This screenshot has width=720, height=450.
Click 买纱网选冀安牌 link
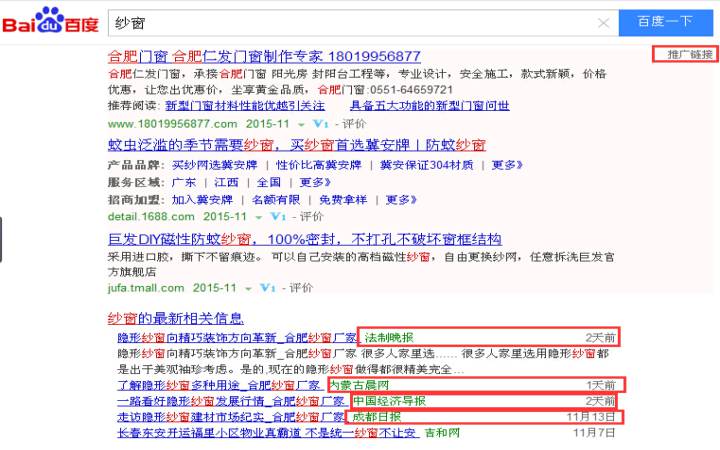coord(214,165)
